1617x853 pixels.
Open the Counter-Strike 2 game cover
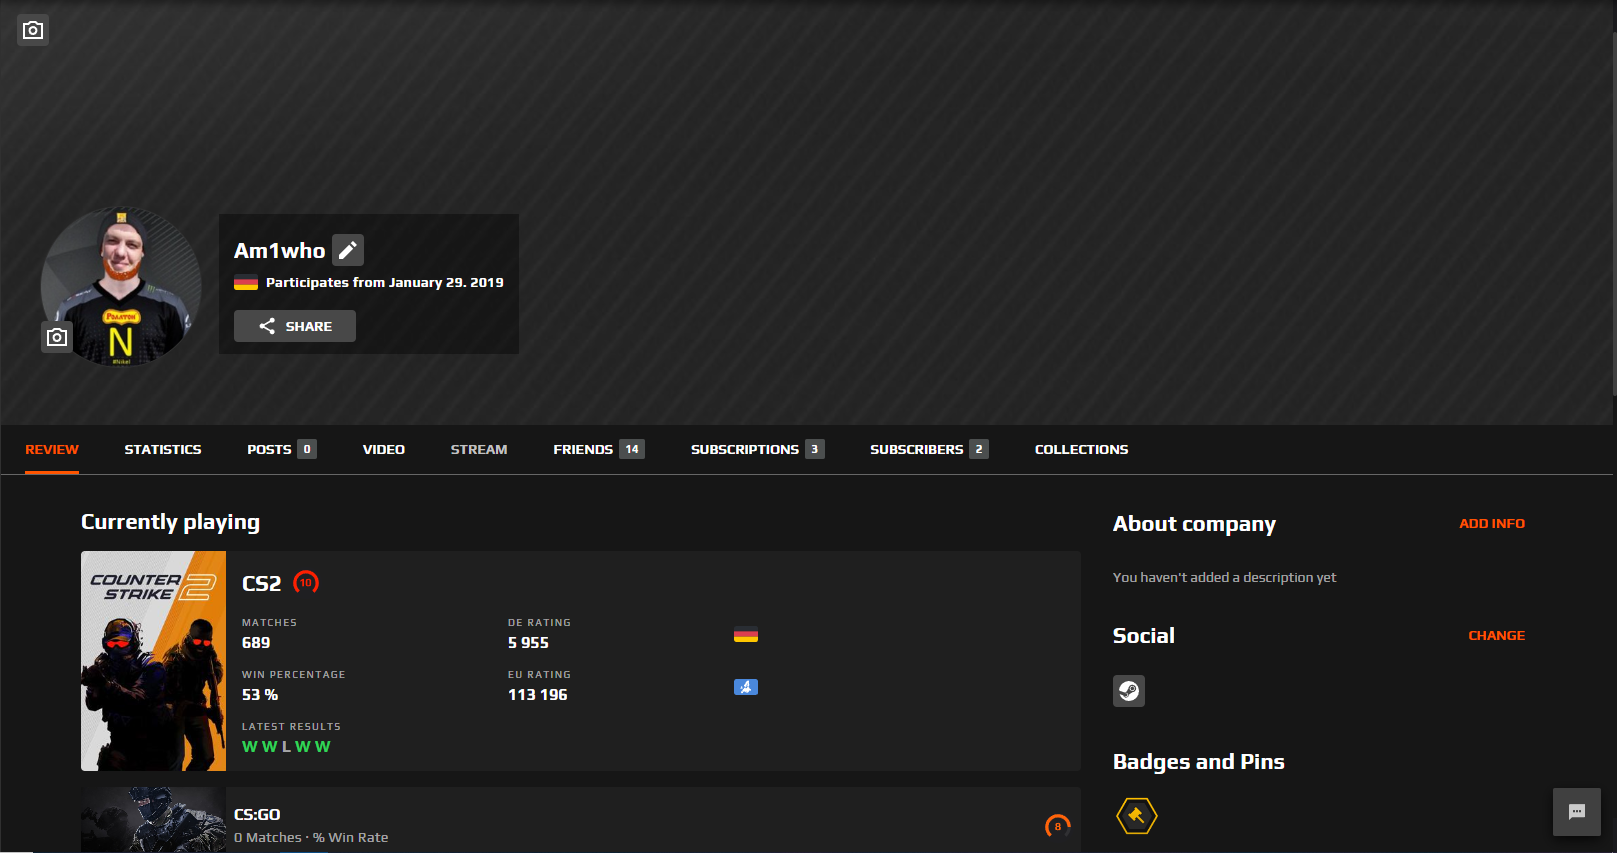[154, 661]
